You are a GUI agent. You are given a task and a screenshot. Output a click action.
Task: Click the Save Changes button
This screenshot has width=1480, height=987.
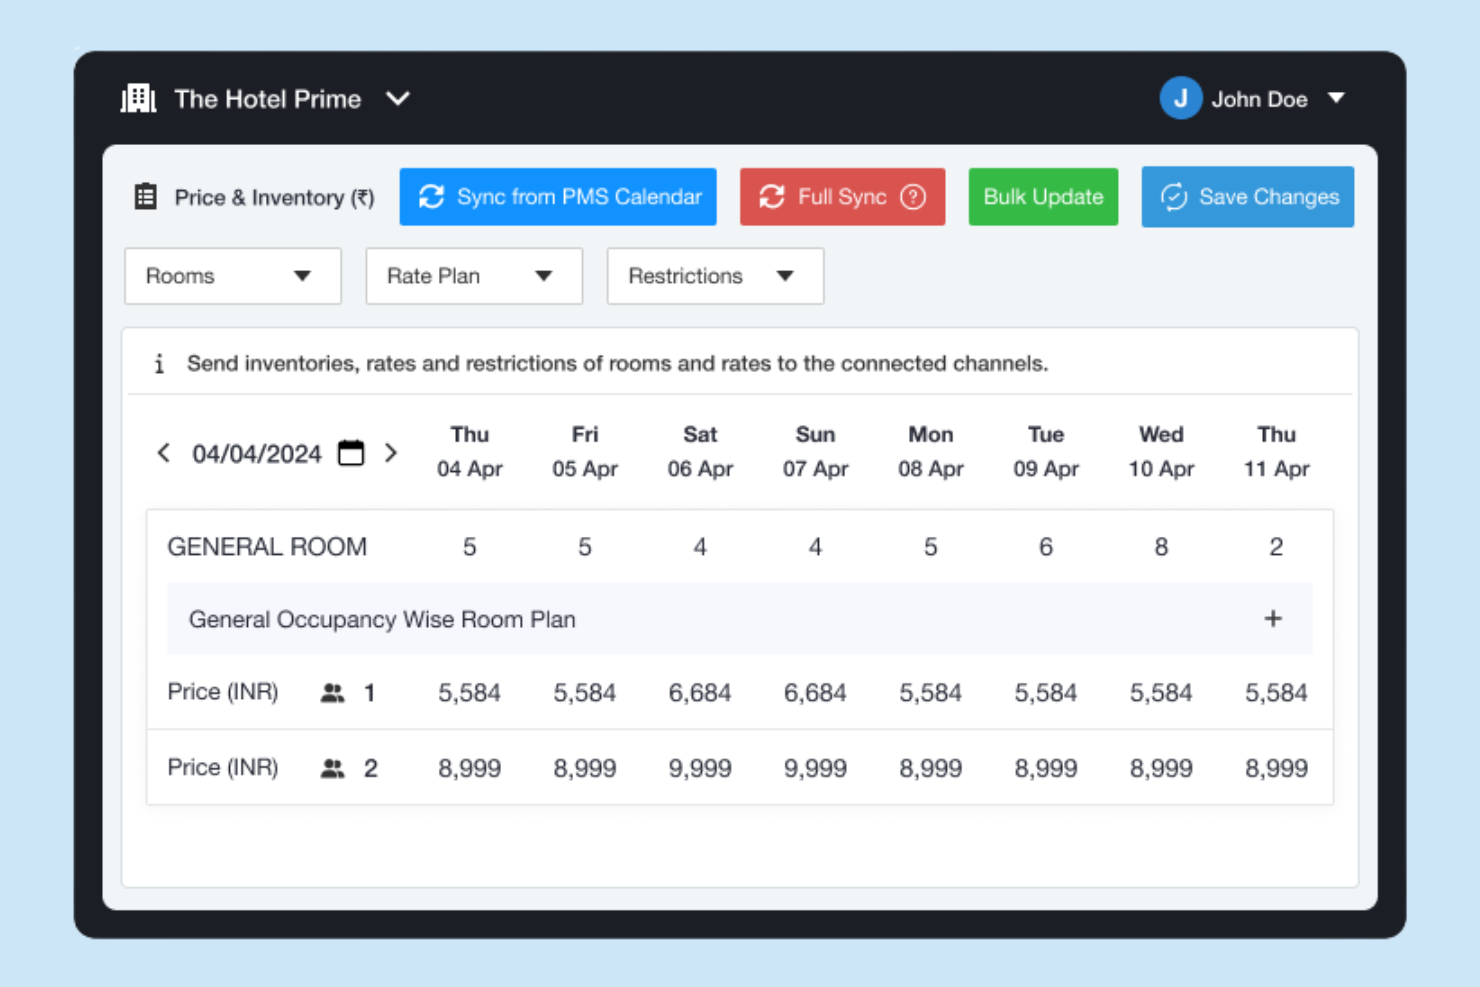[x=1247, y=196]
